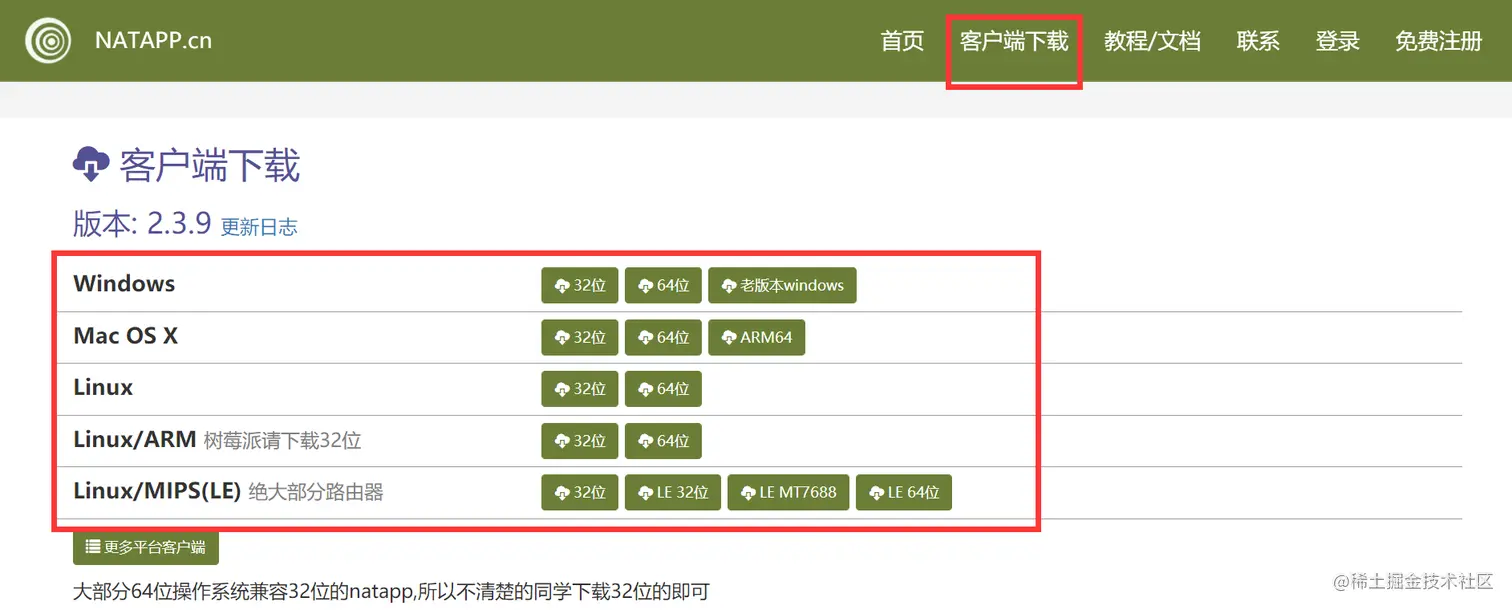Click the Mac OS X row label
1512x610 pixels.
pos(126,335)
